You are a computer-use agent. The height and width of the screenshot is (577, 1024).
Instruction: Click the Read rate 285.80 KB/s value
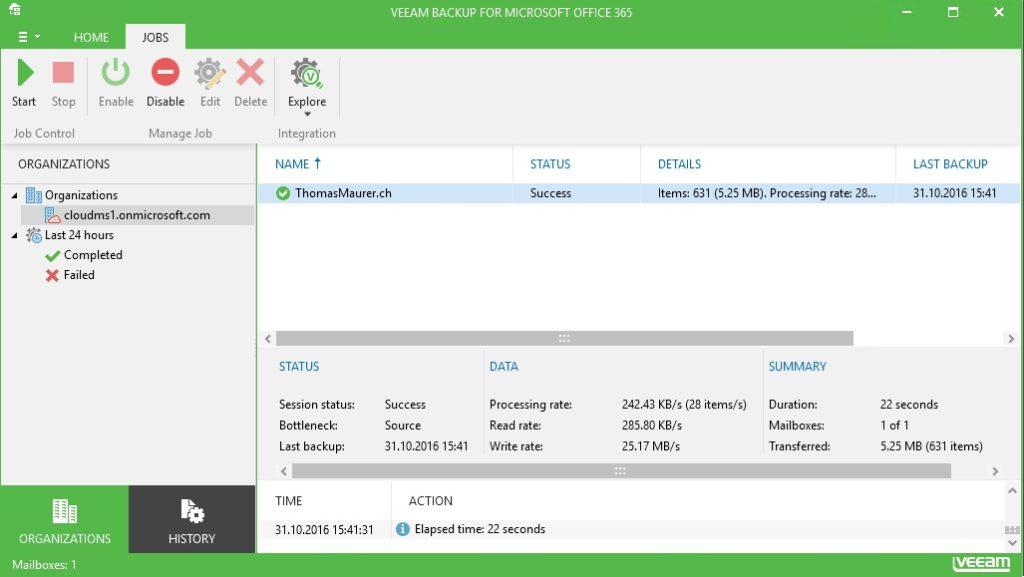click(652, 426)
